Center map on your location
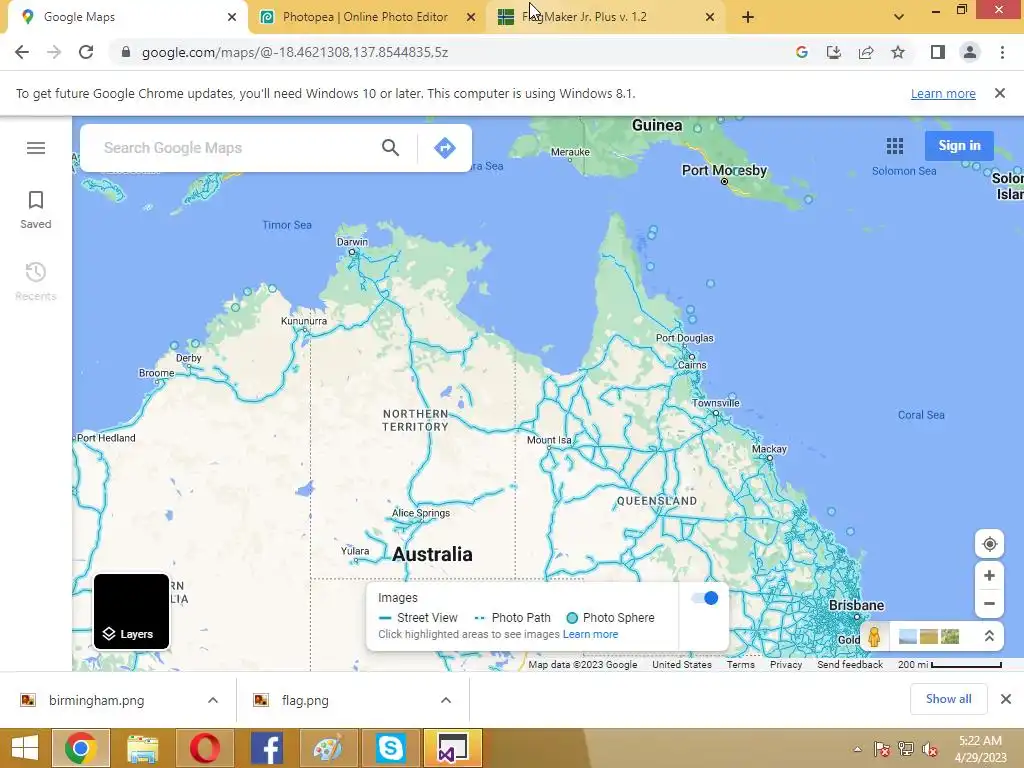The height and width of the screenshot is (768, 1024). tap(989, 544)
